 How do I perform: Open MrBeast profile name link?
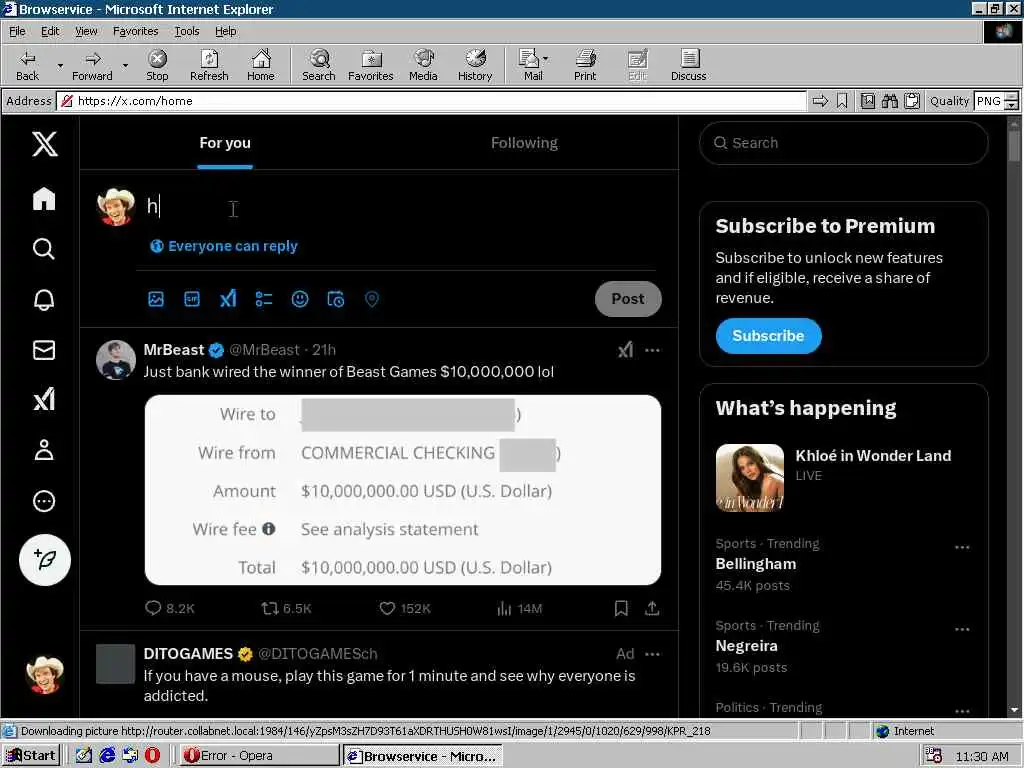[174, 350]
